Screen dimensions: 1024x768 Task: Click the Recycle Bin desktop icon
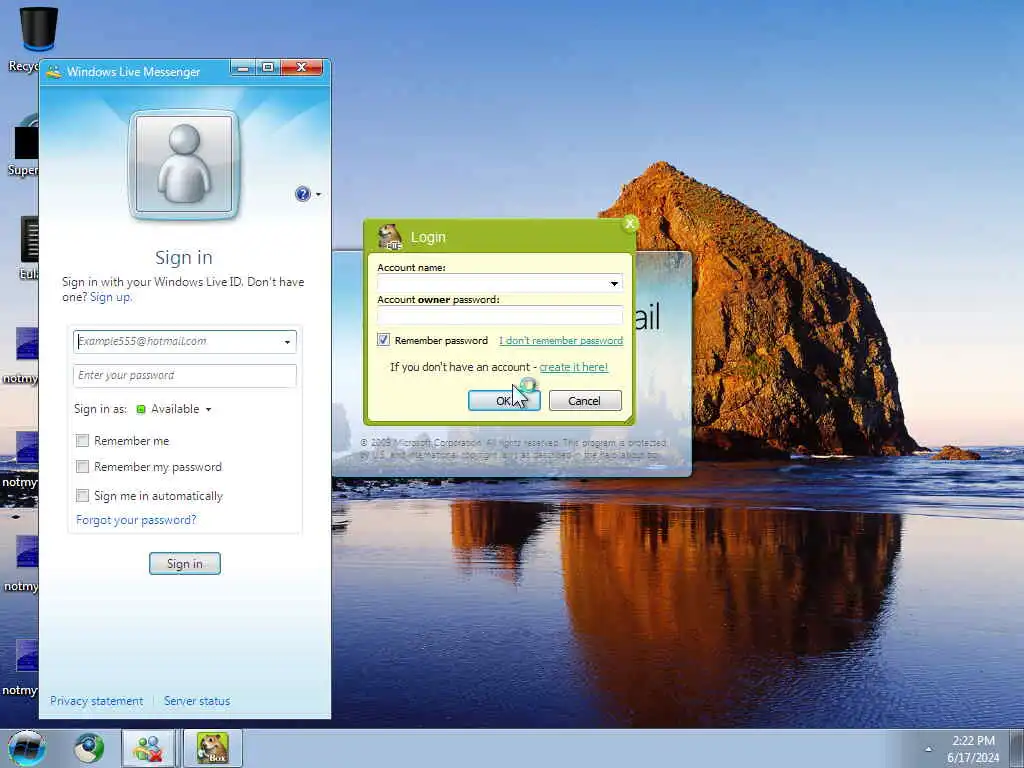(x=38, y=31)
